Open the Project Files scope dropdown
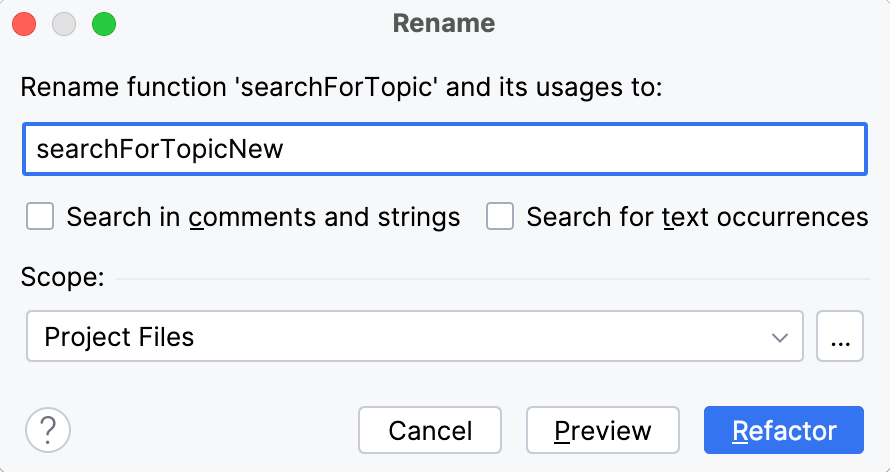Viewport: 890px width, 472px height. click(x=414, y=337)
